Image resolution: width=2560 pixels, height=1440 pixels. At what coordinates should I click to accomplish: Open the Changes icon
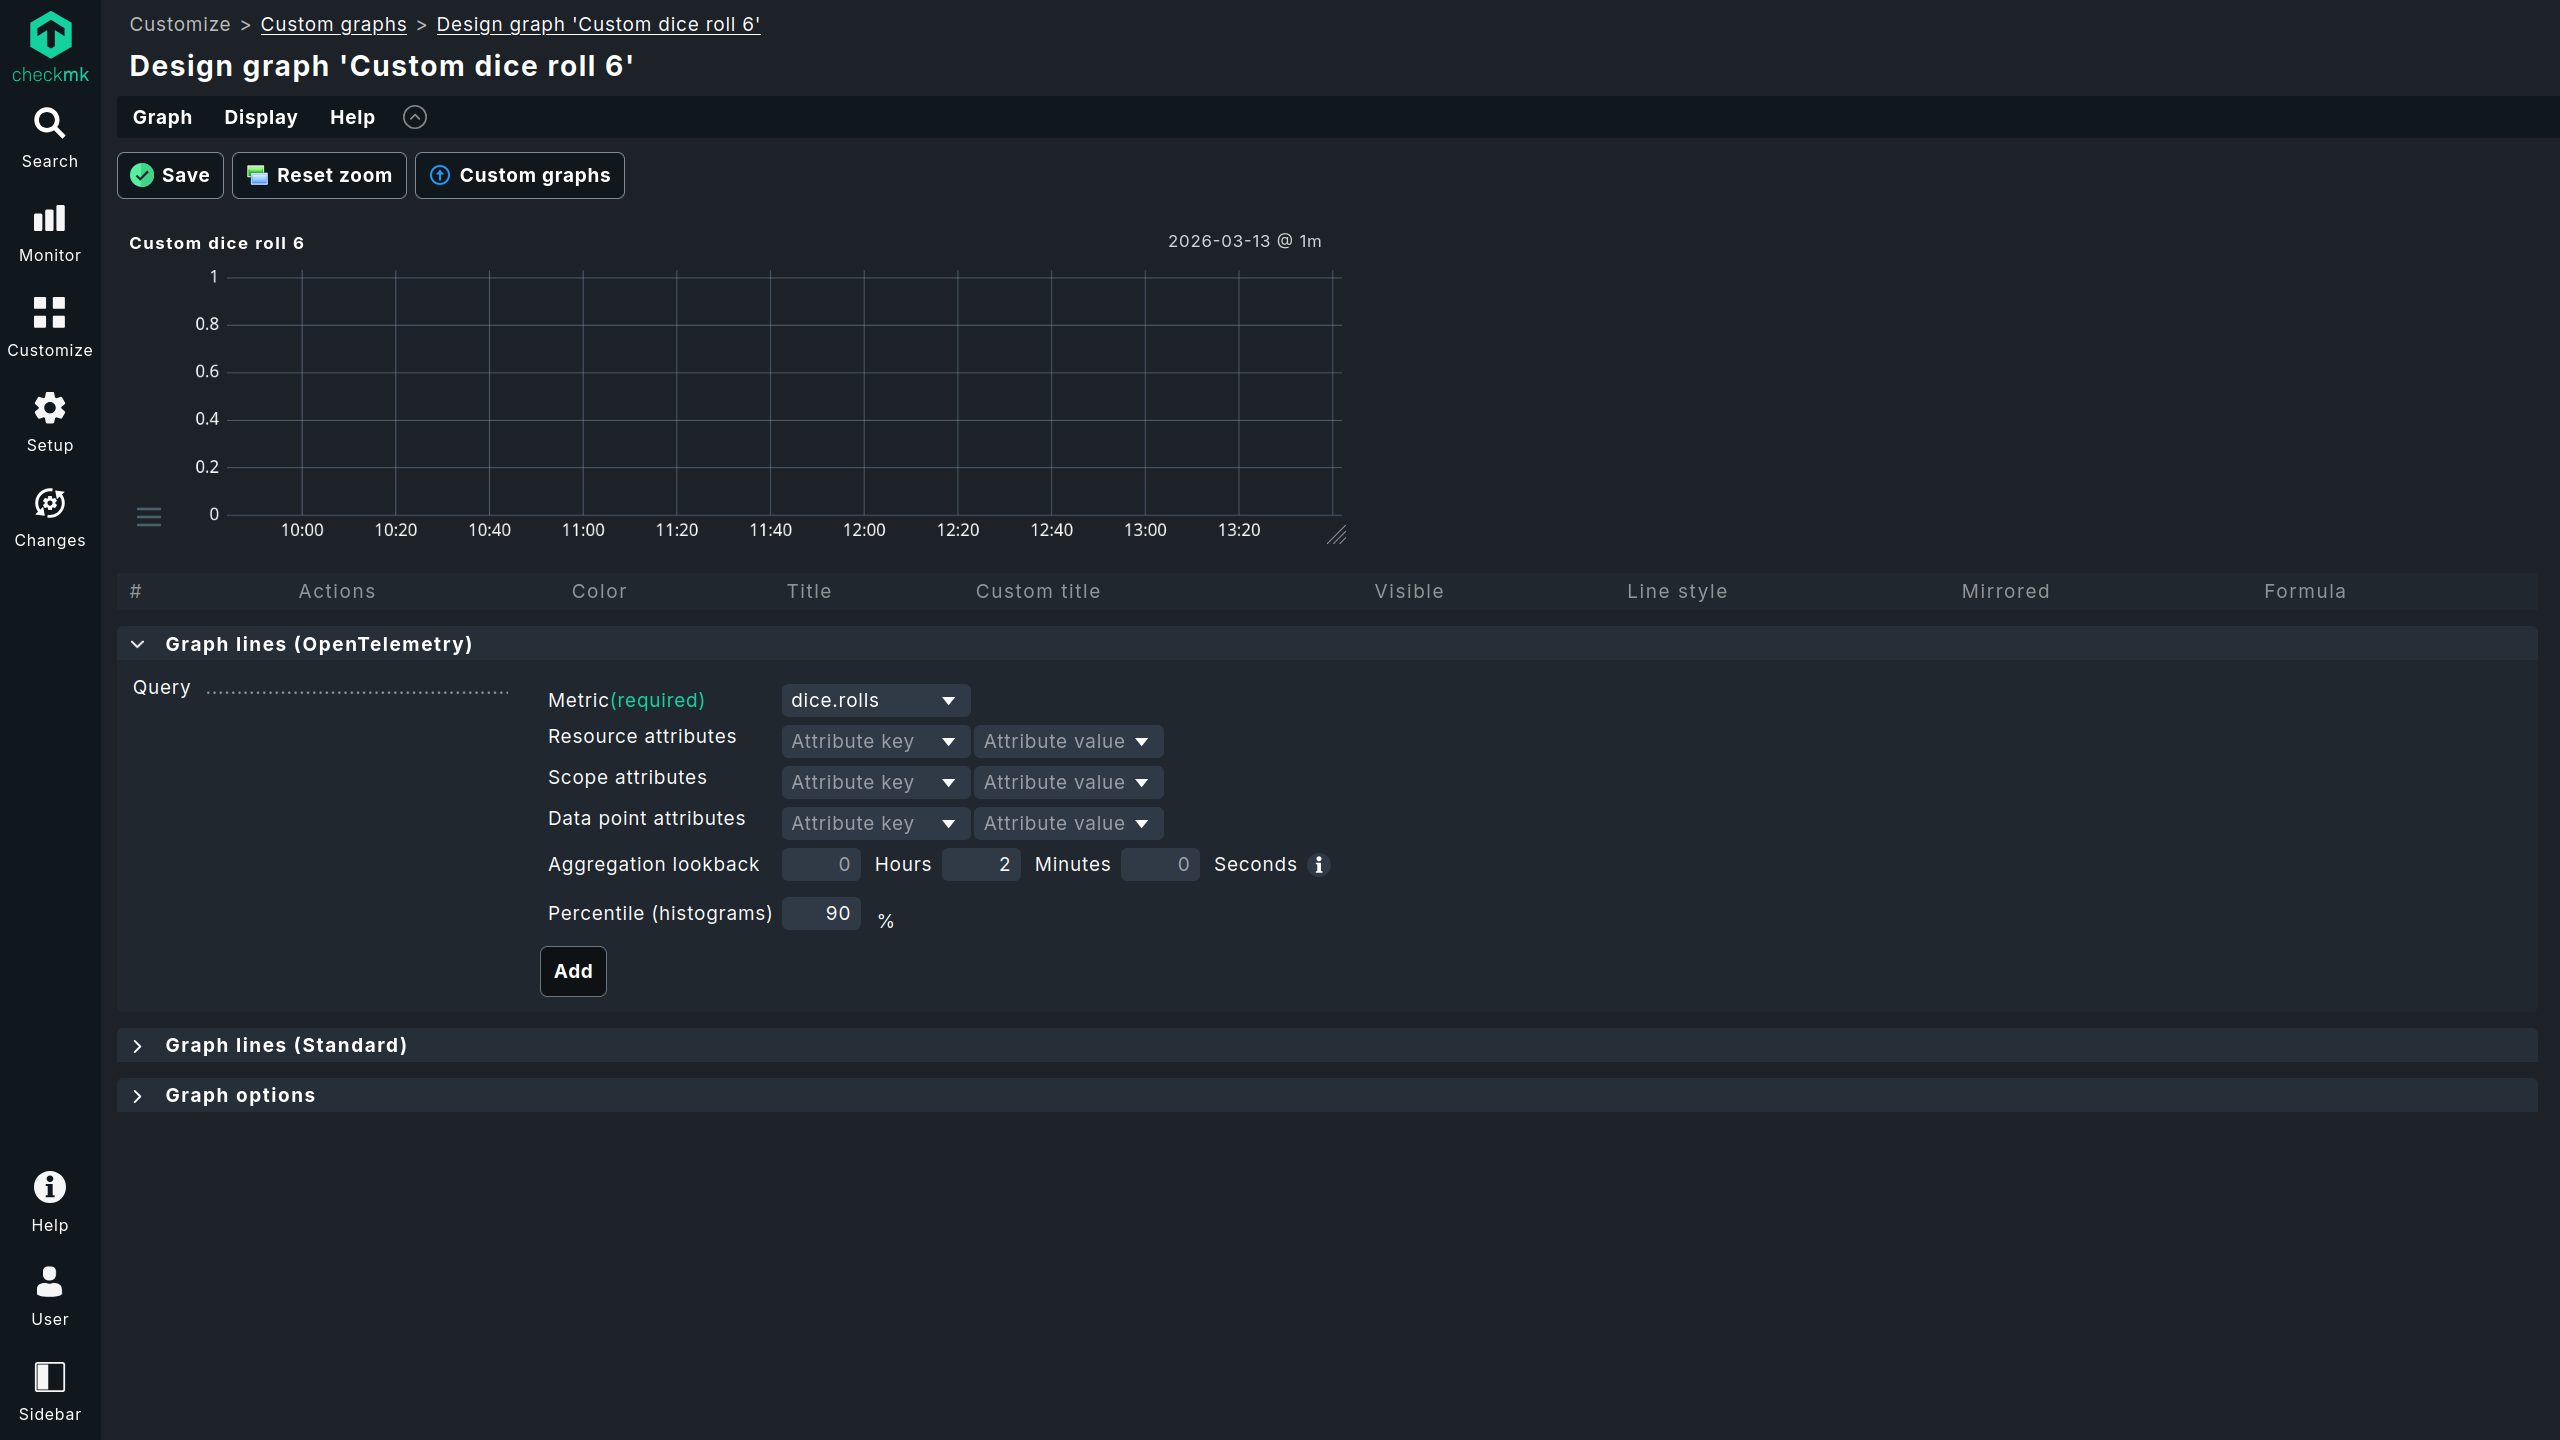click(49, 503)
